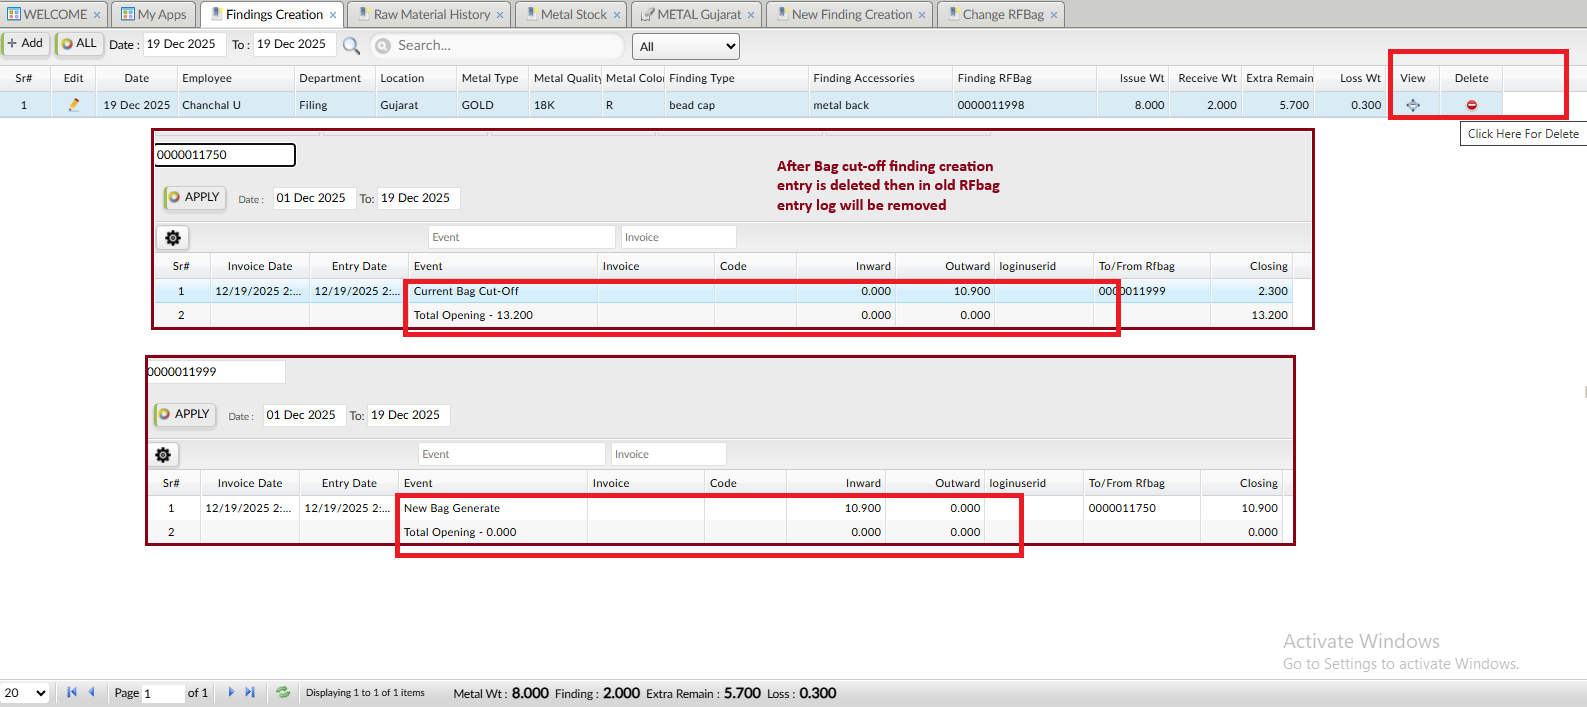Open the 'To' date picker field in toolbar
This screenshot has width=1587, height=707.
click(291, 44)
